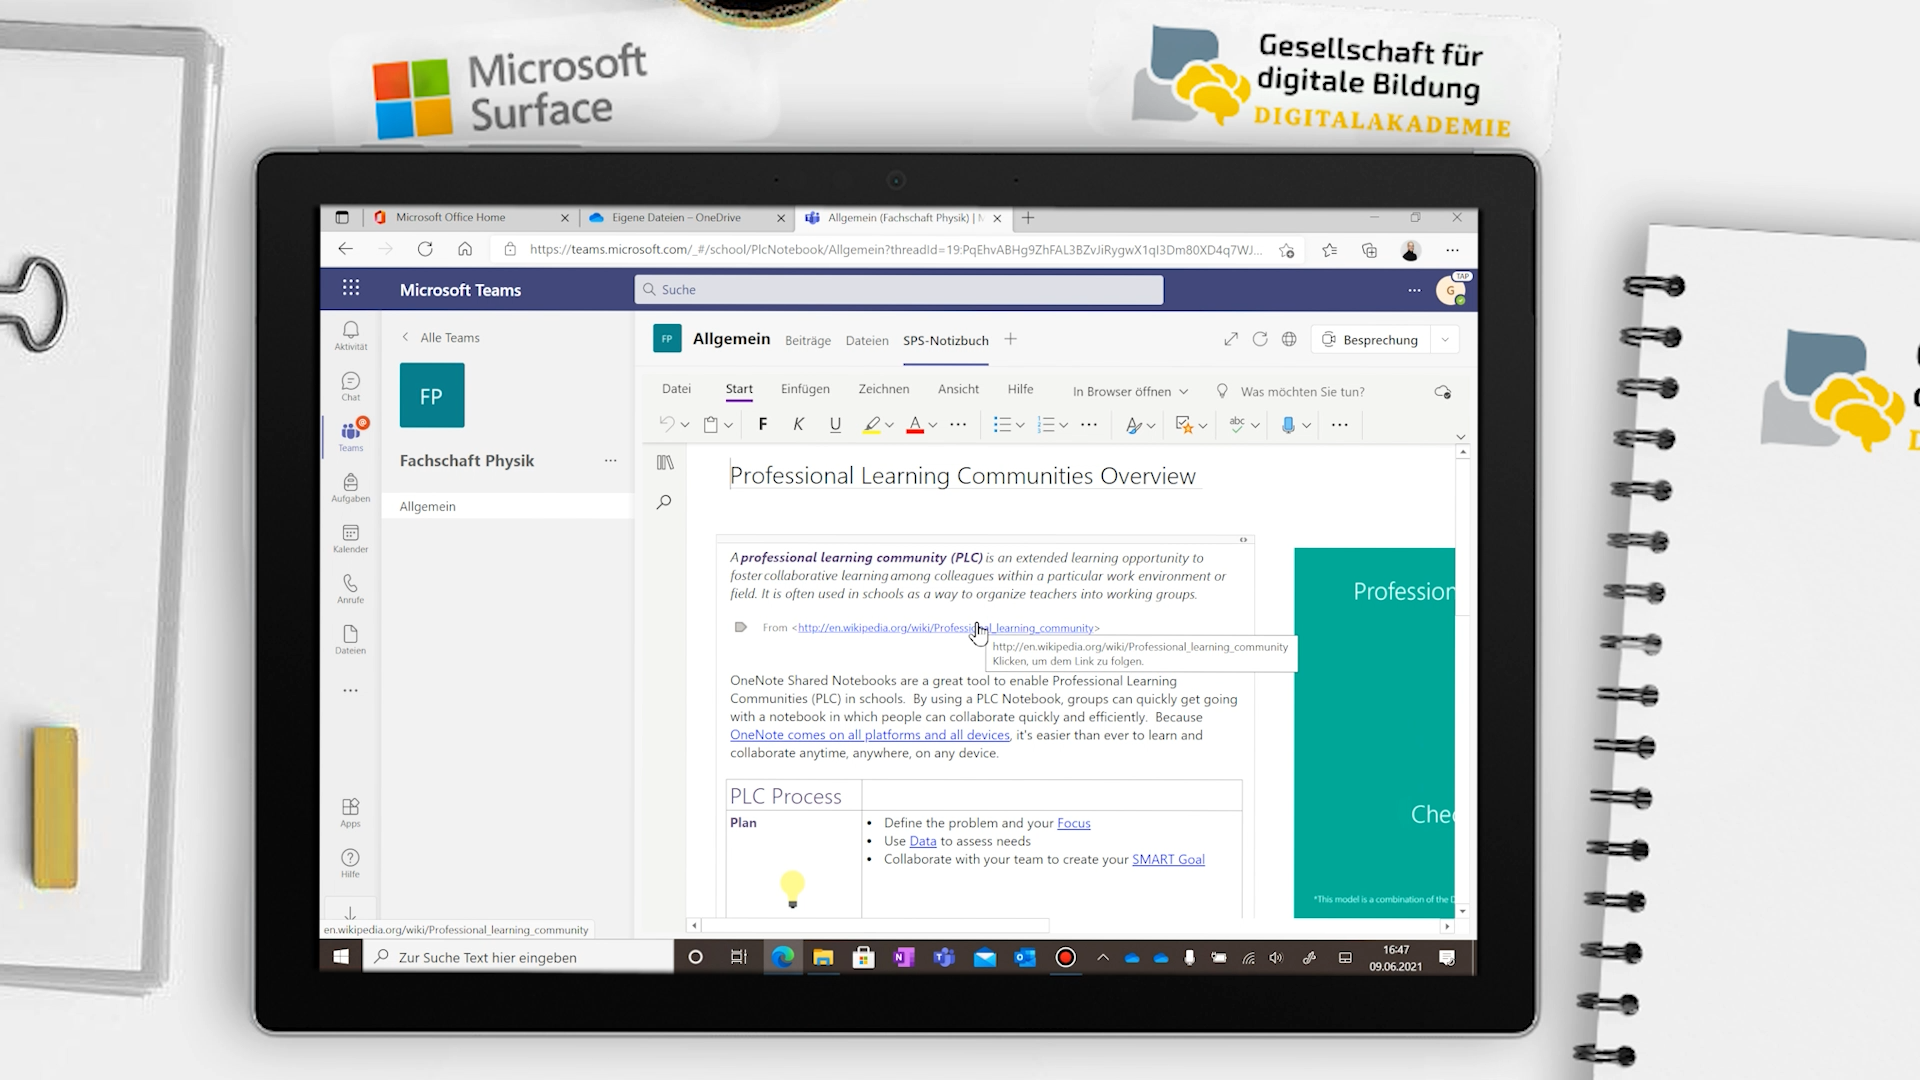Viewport: 1920px width, 1080px height.
Task: Open the OneNote comes on all platforms link
Action: (870, 735)
